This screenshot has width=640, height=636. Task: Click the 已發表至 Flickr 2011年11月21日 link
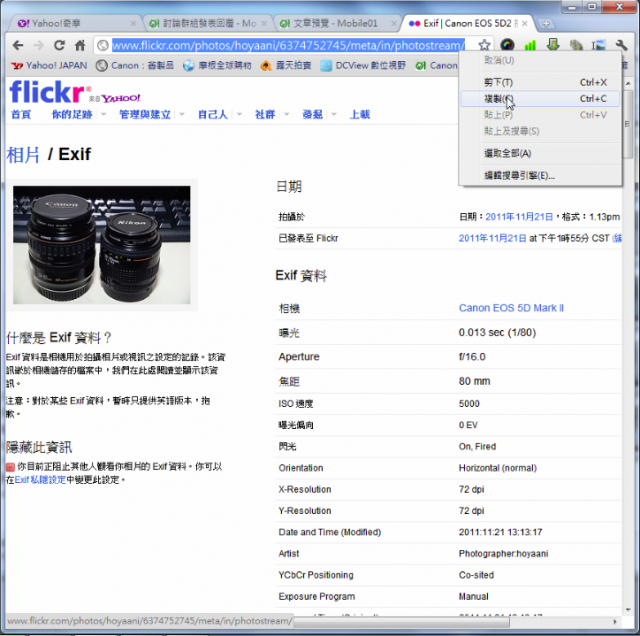[x=493, y=238]
